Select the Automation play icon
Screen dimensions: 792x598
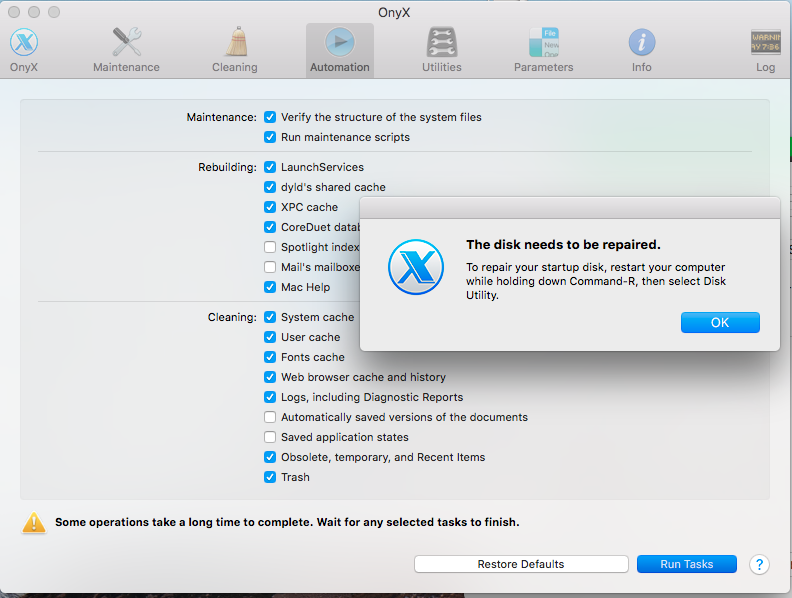click(x=340, y=50)
